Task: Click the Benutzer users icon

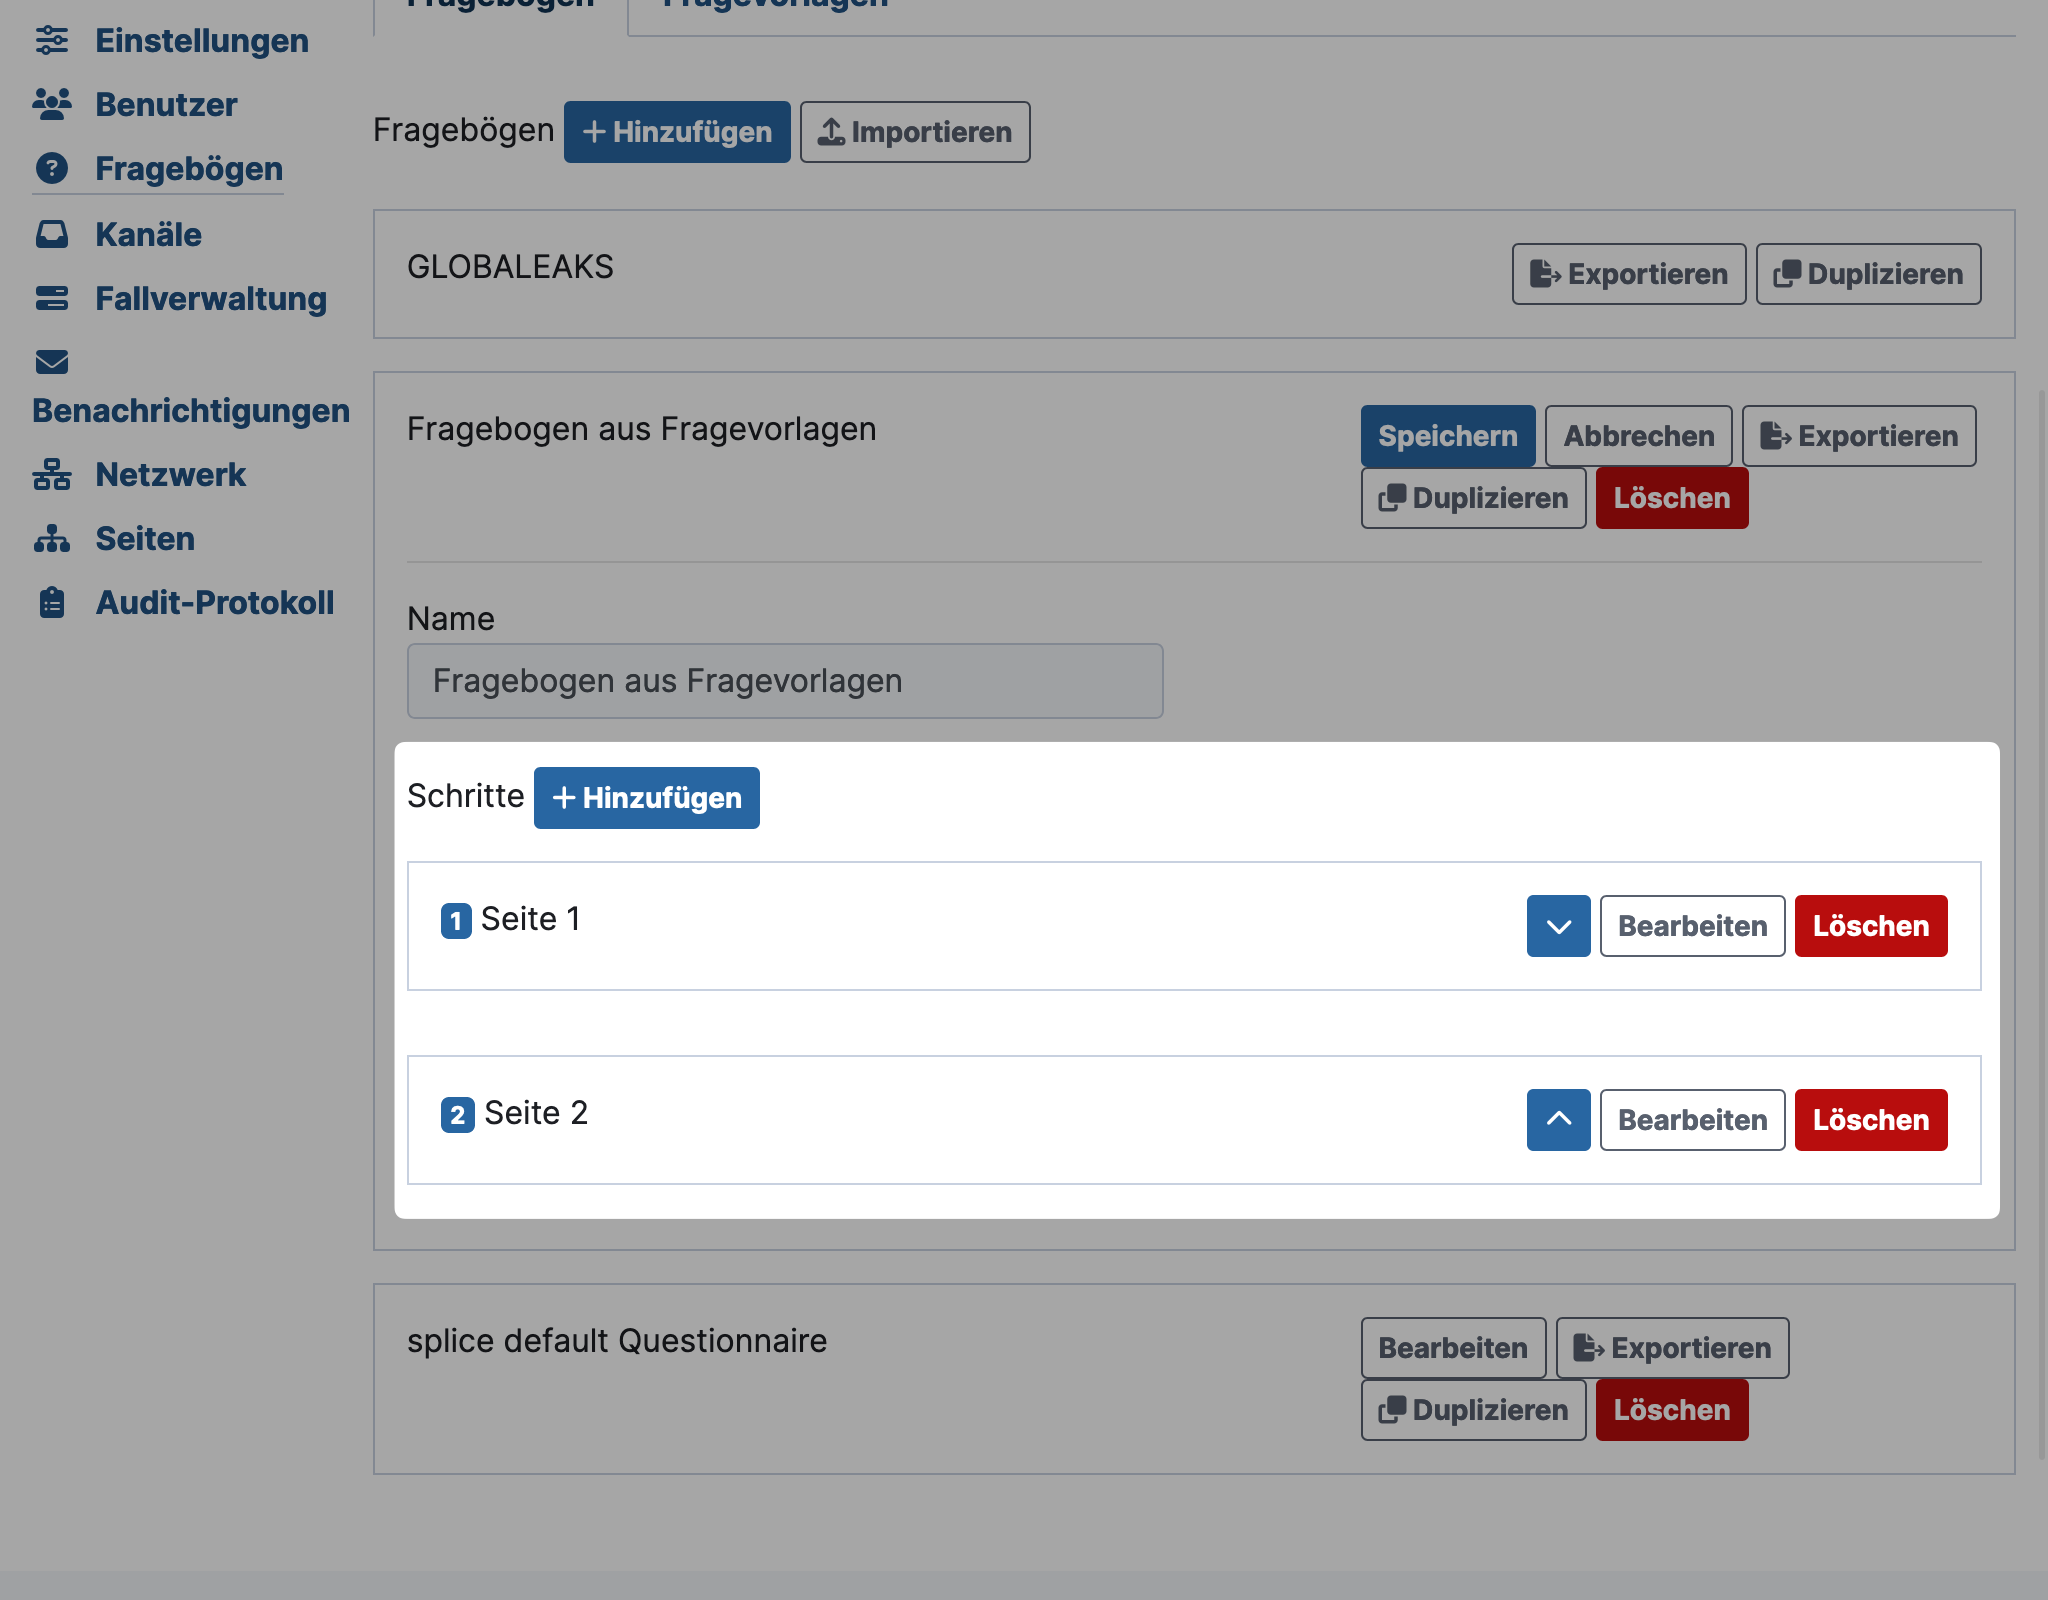Action: pos(52,105)
